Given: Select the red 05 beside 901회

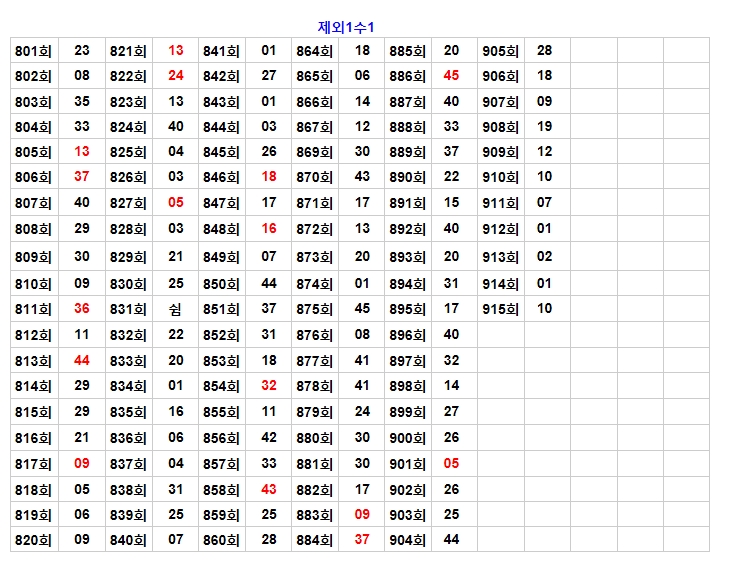Looking at the screenshot, I should click(451, 464).
